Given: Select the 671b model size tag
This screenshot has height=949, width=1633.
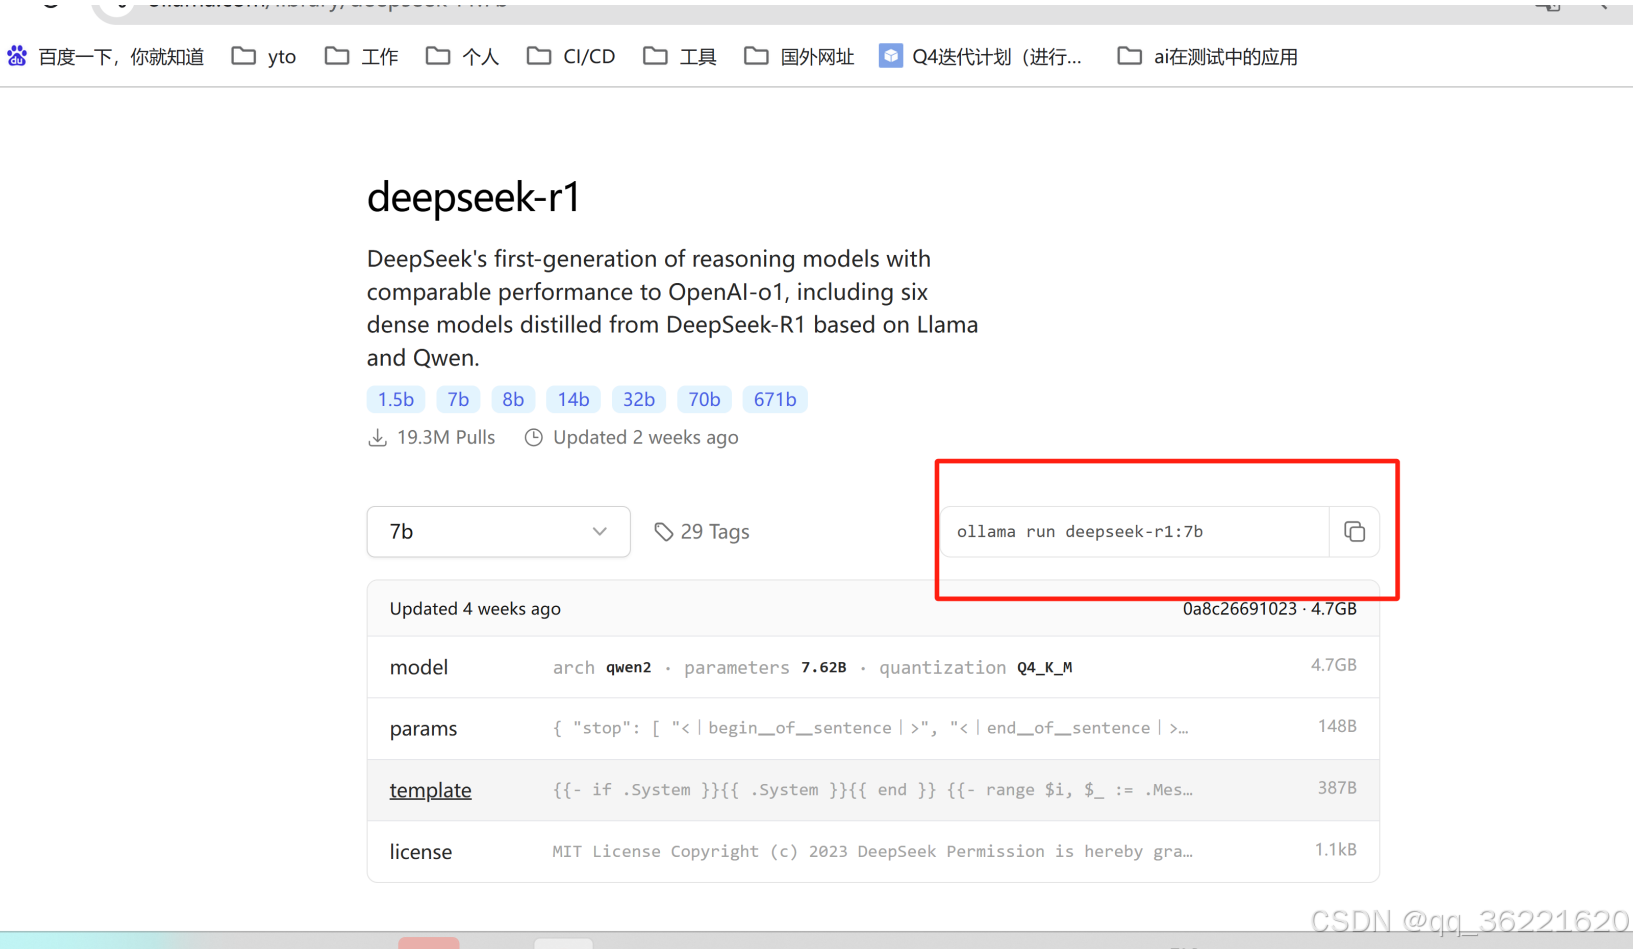Looking at the screenshot, I should 775,399.
